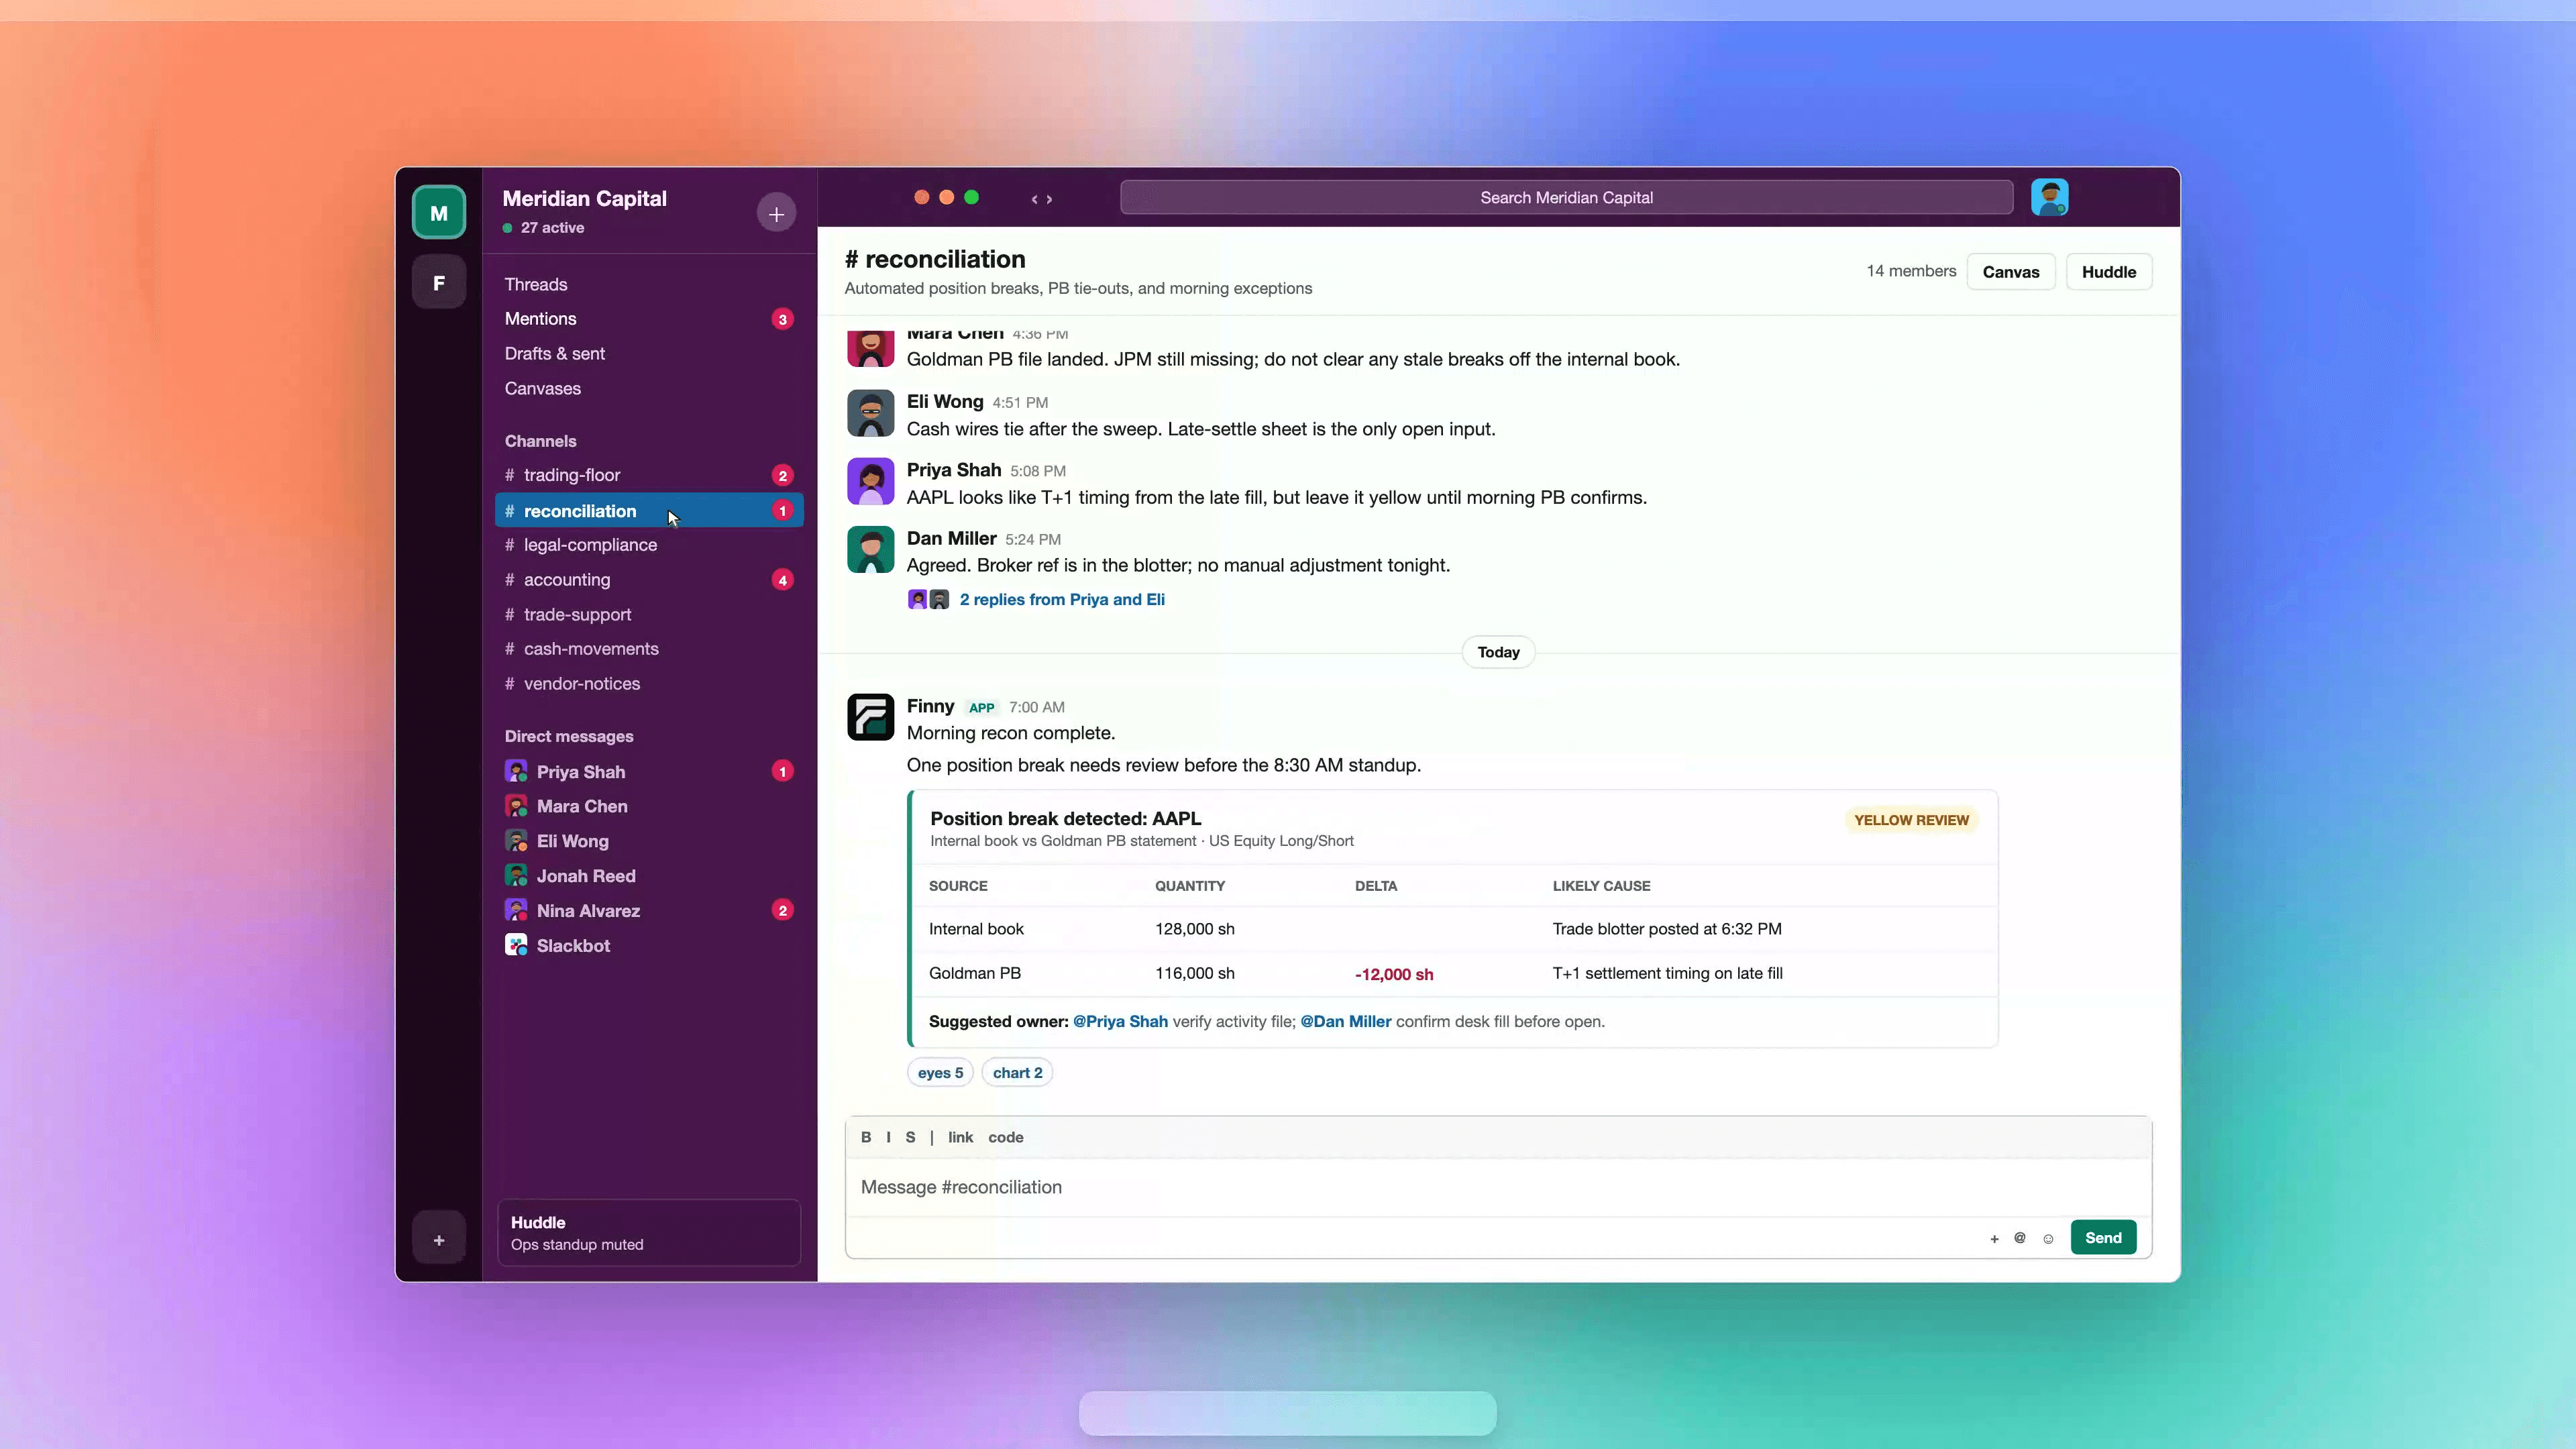
Task: Open Threads in sidebar
Action: 536,284
